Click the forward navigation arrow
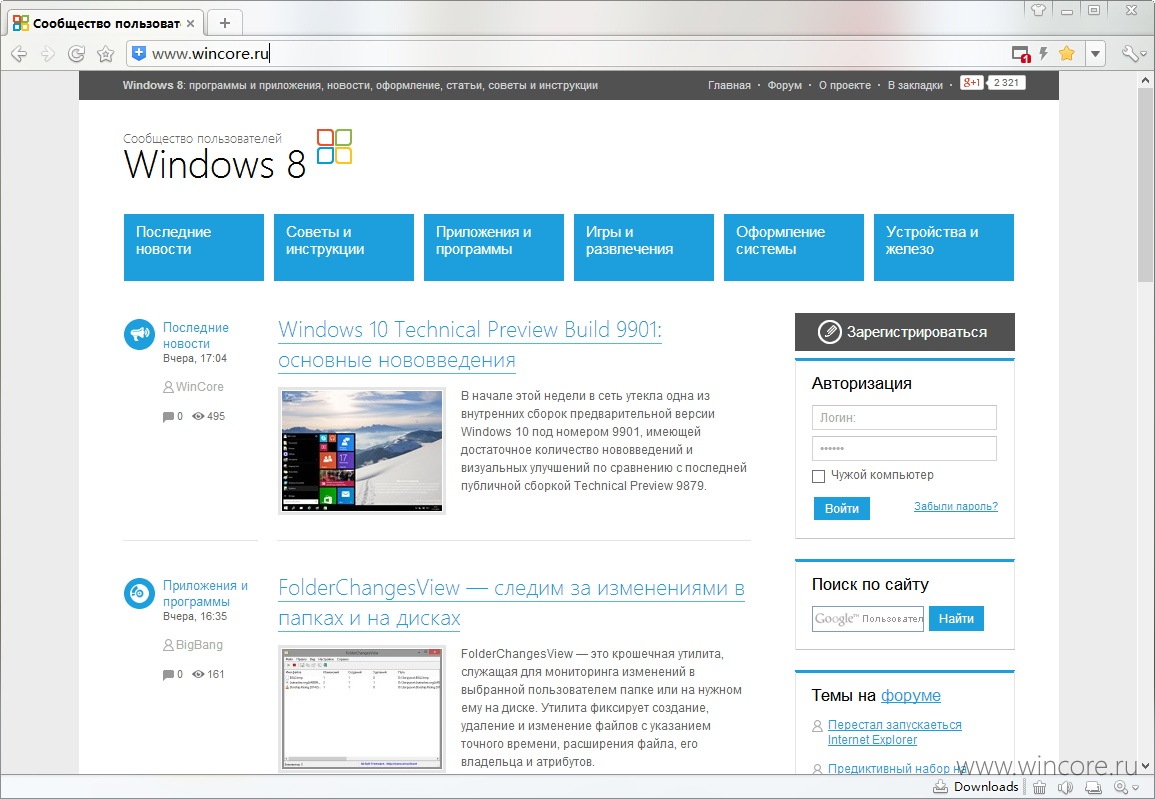This screenshot has width=1155, height=799. coord(48,53)
